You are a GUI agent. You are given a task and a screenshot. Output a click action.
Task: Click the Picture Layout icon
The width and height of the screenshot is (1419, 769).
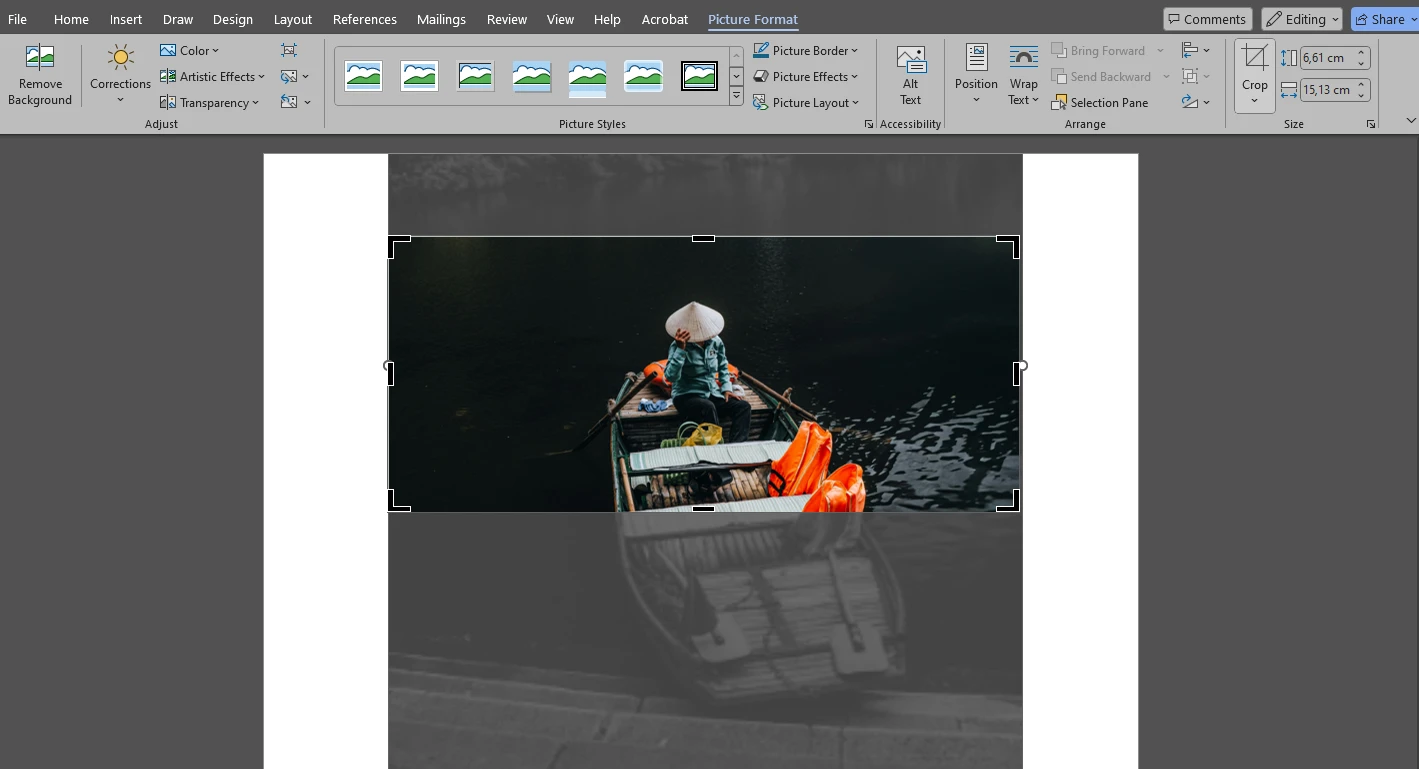(761, 102)
